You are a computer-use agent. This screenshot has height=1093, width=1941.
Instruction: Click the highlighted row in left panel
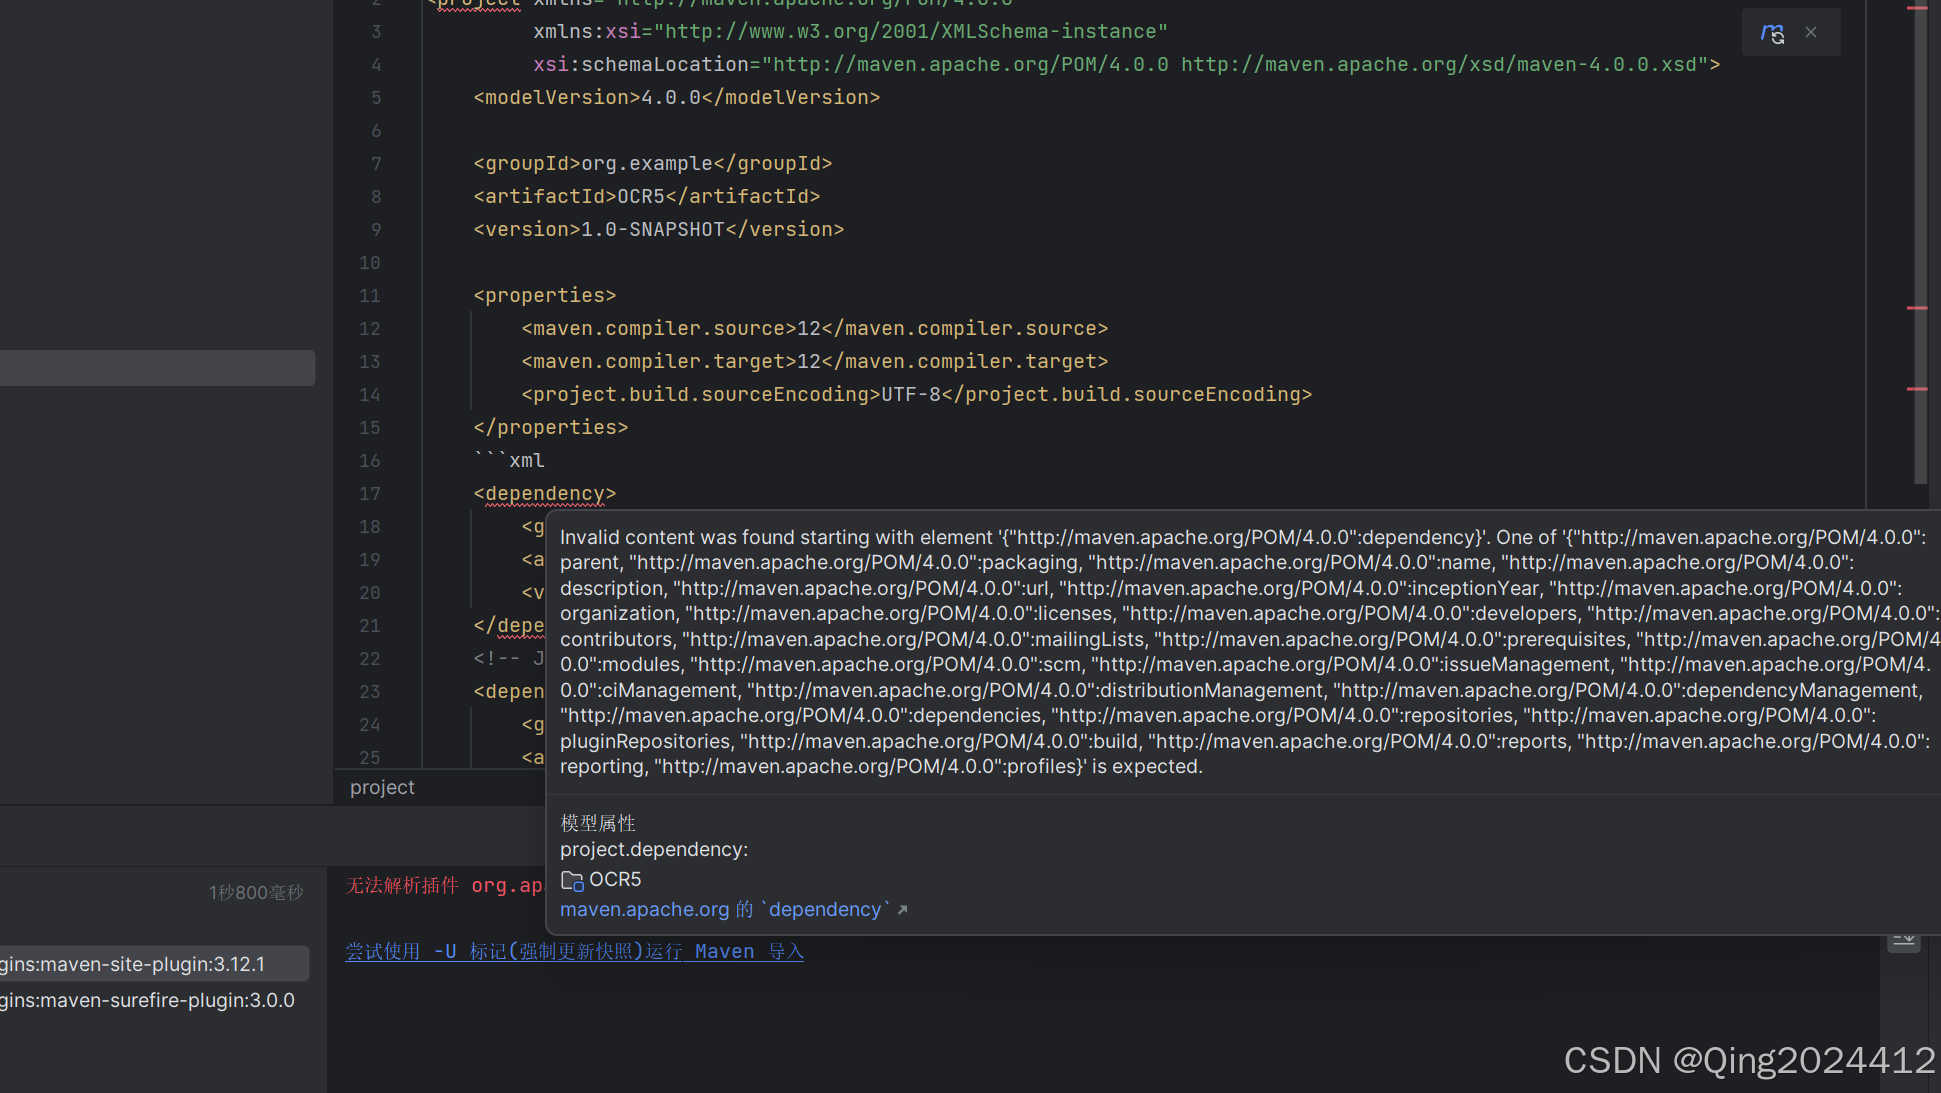click(157, 367)
